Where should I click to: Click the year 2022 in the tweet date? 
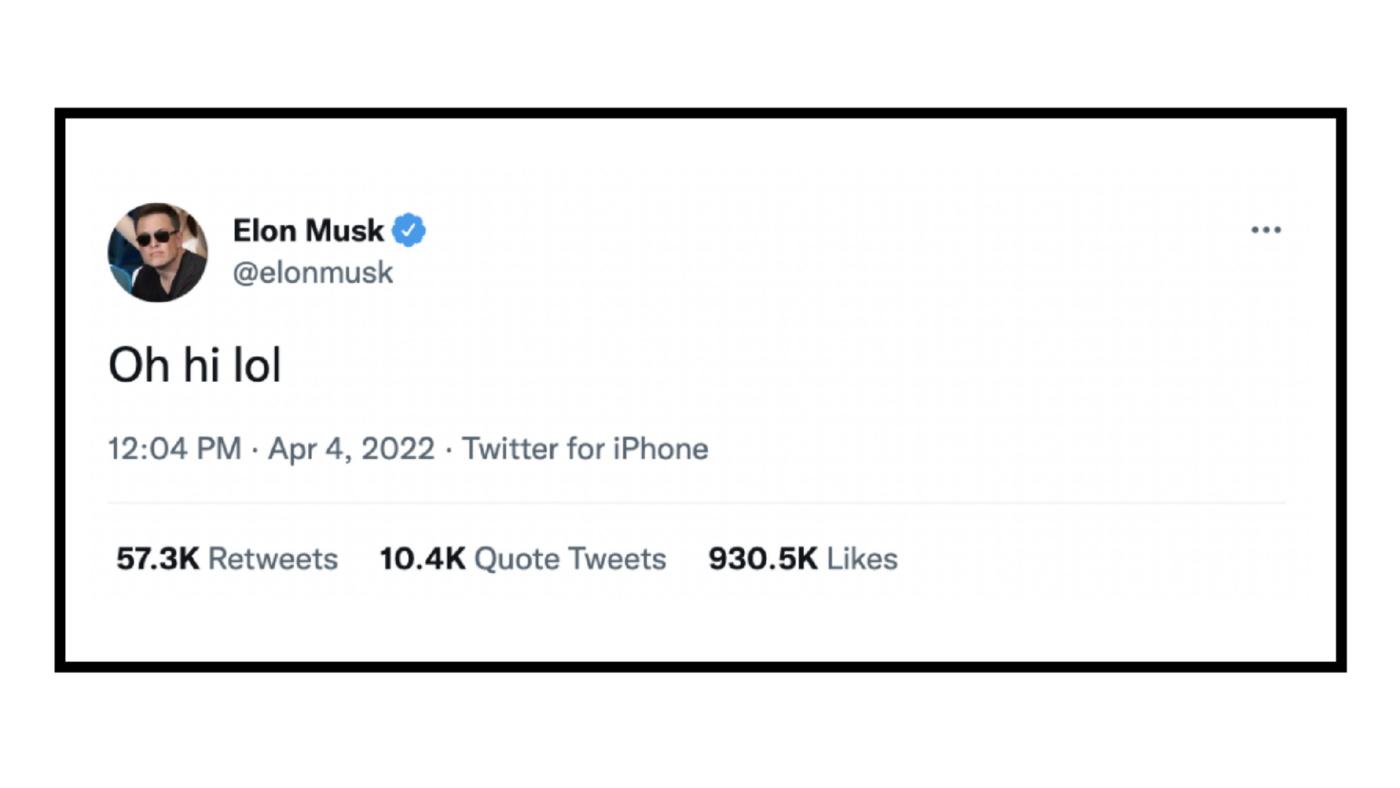click(x=398, y=449)
